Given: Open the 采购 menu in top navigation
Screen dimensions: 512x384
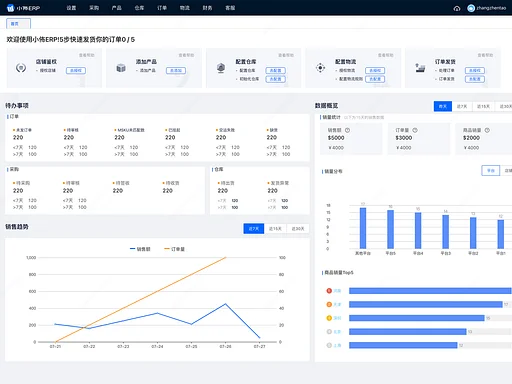Looking at the screenshot, I should point(94,8).
